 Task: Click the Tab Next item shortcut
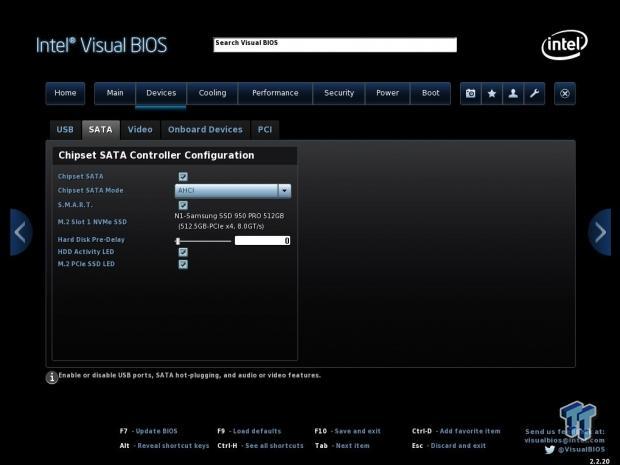tap(342, 446)
